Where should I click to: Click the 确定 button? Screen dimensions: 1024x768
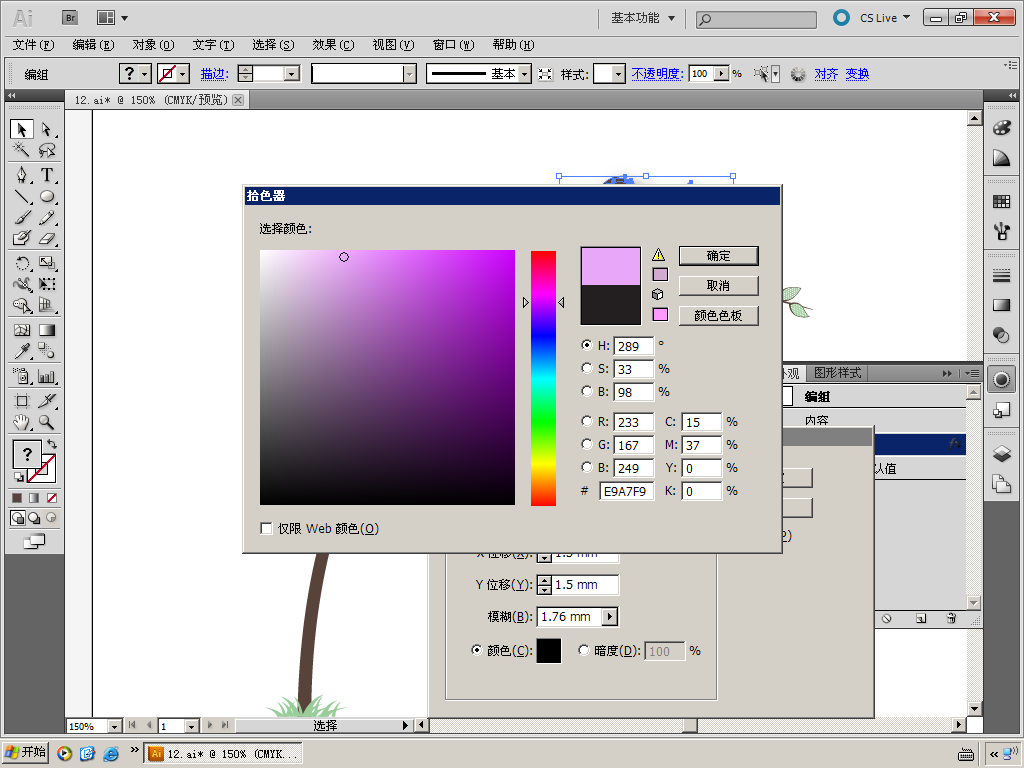(x=718, y=256)
